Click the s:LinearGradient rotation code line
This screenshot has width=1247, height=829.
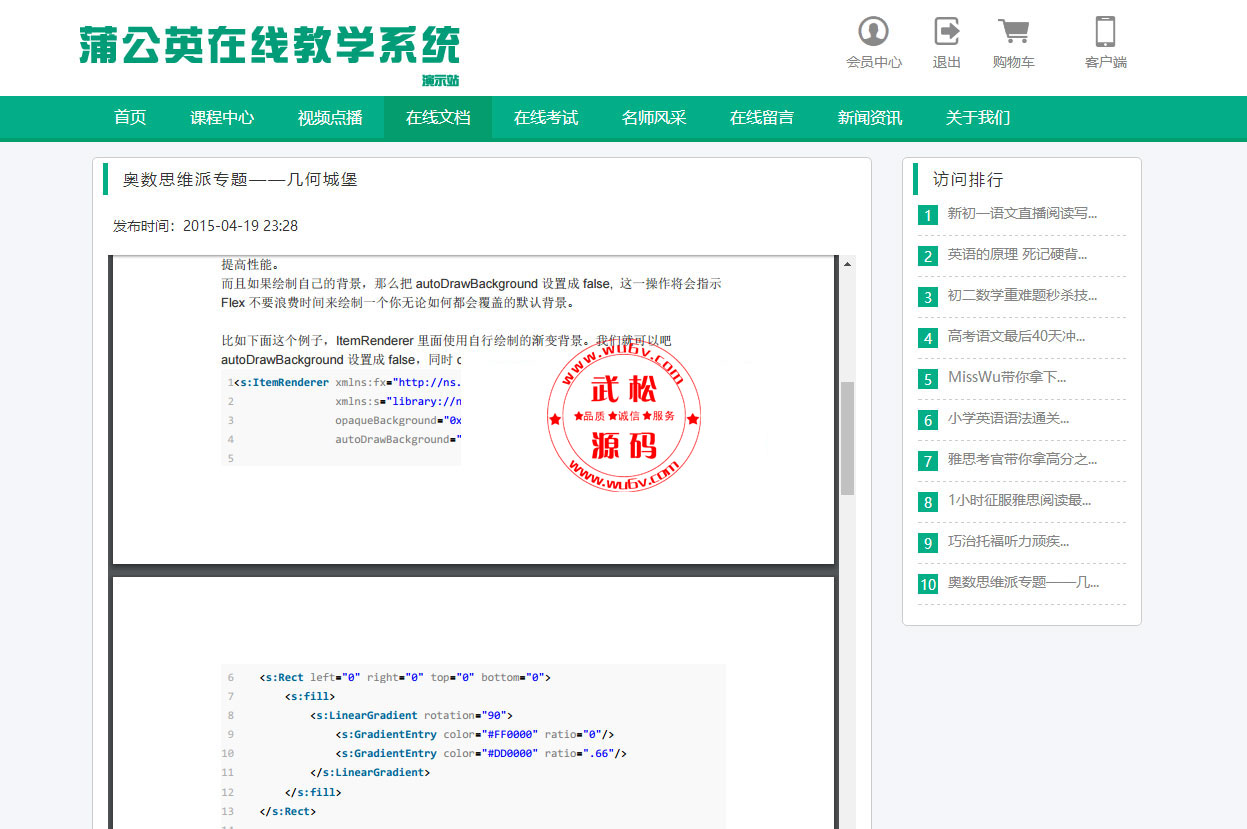click(x=411, y=715)
